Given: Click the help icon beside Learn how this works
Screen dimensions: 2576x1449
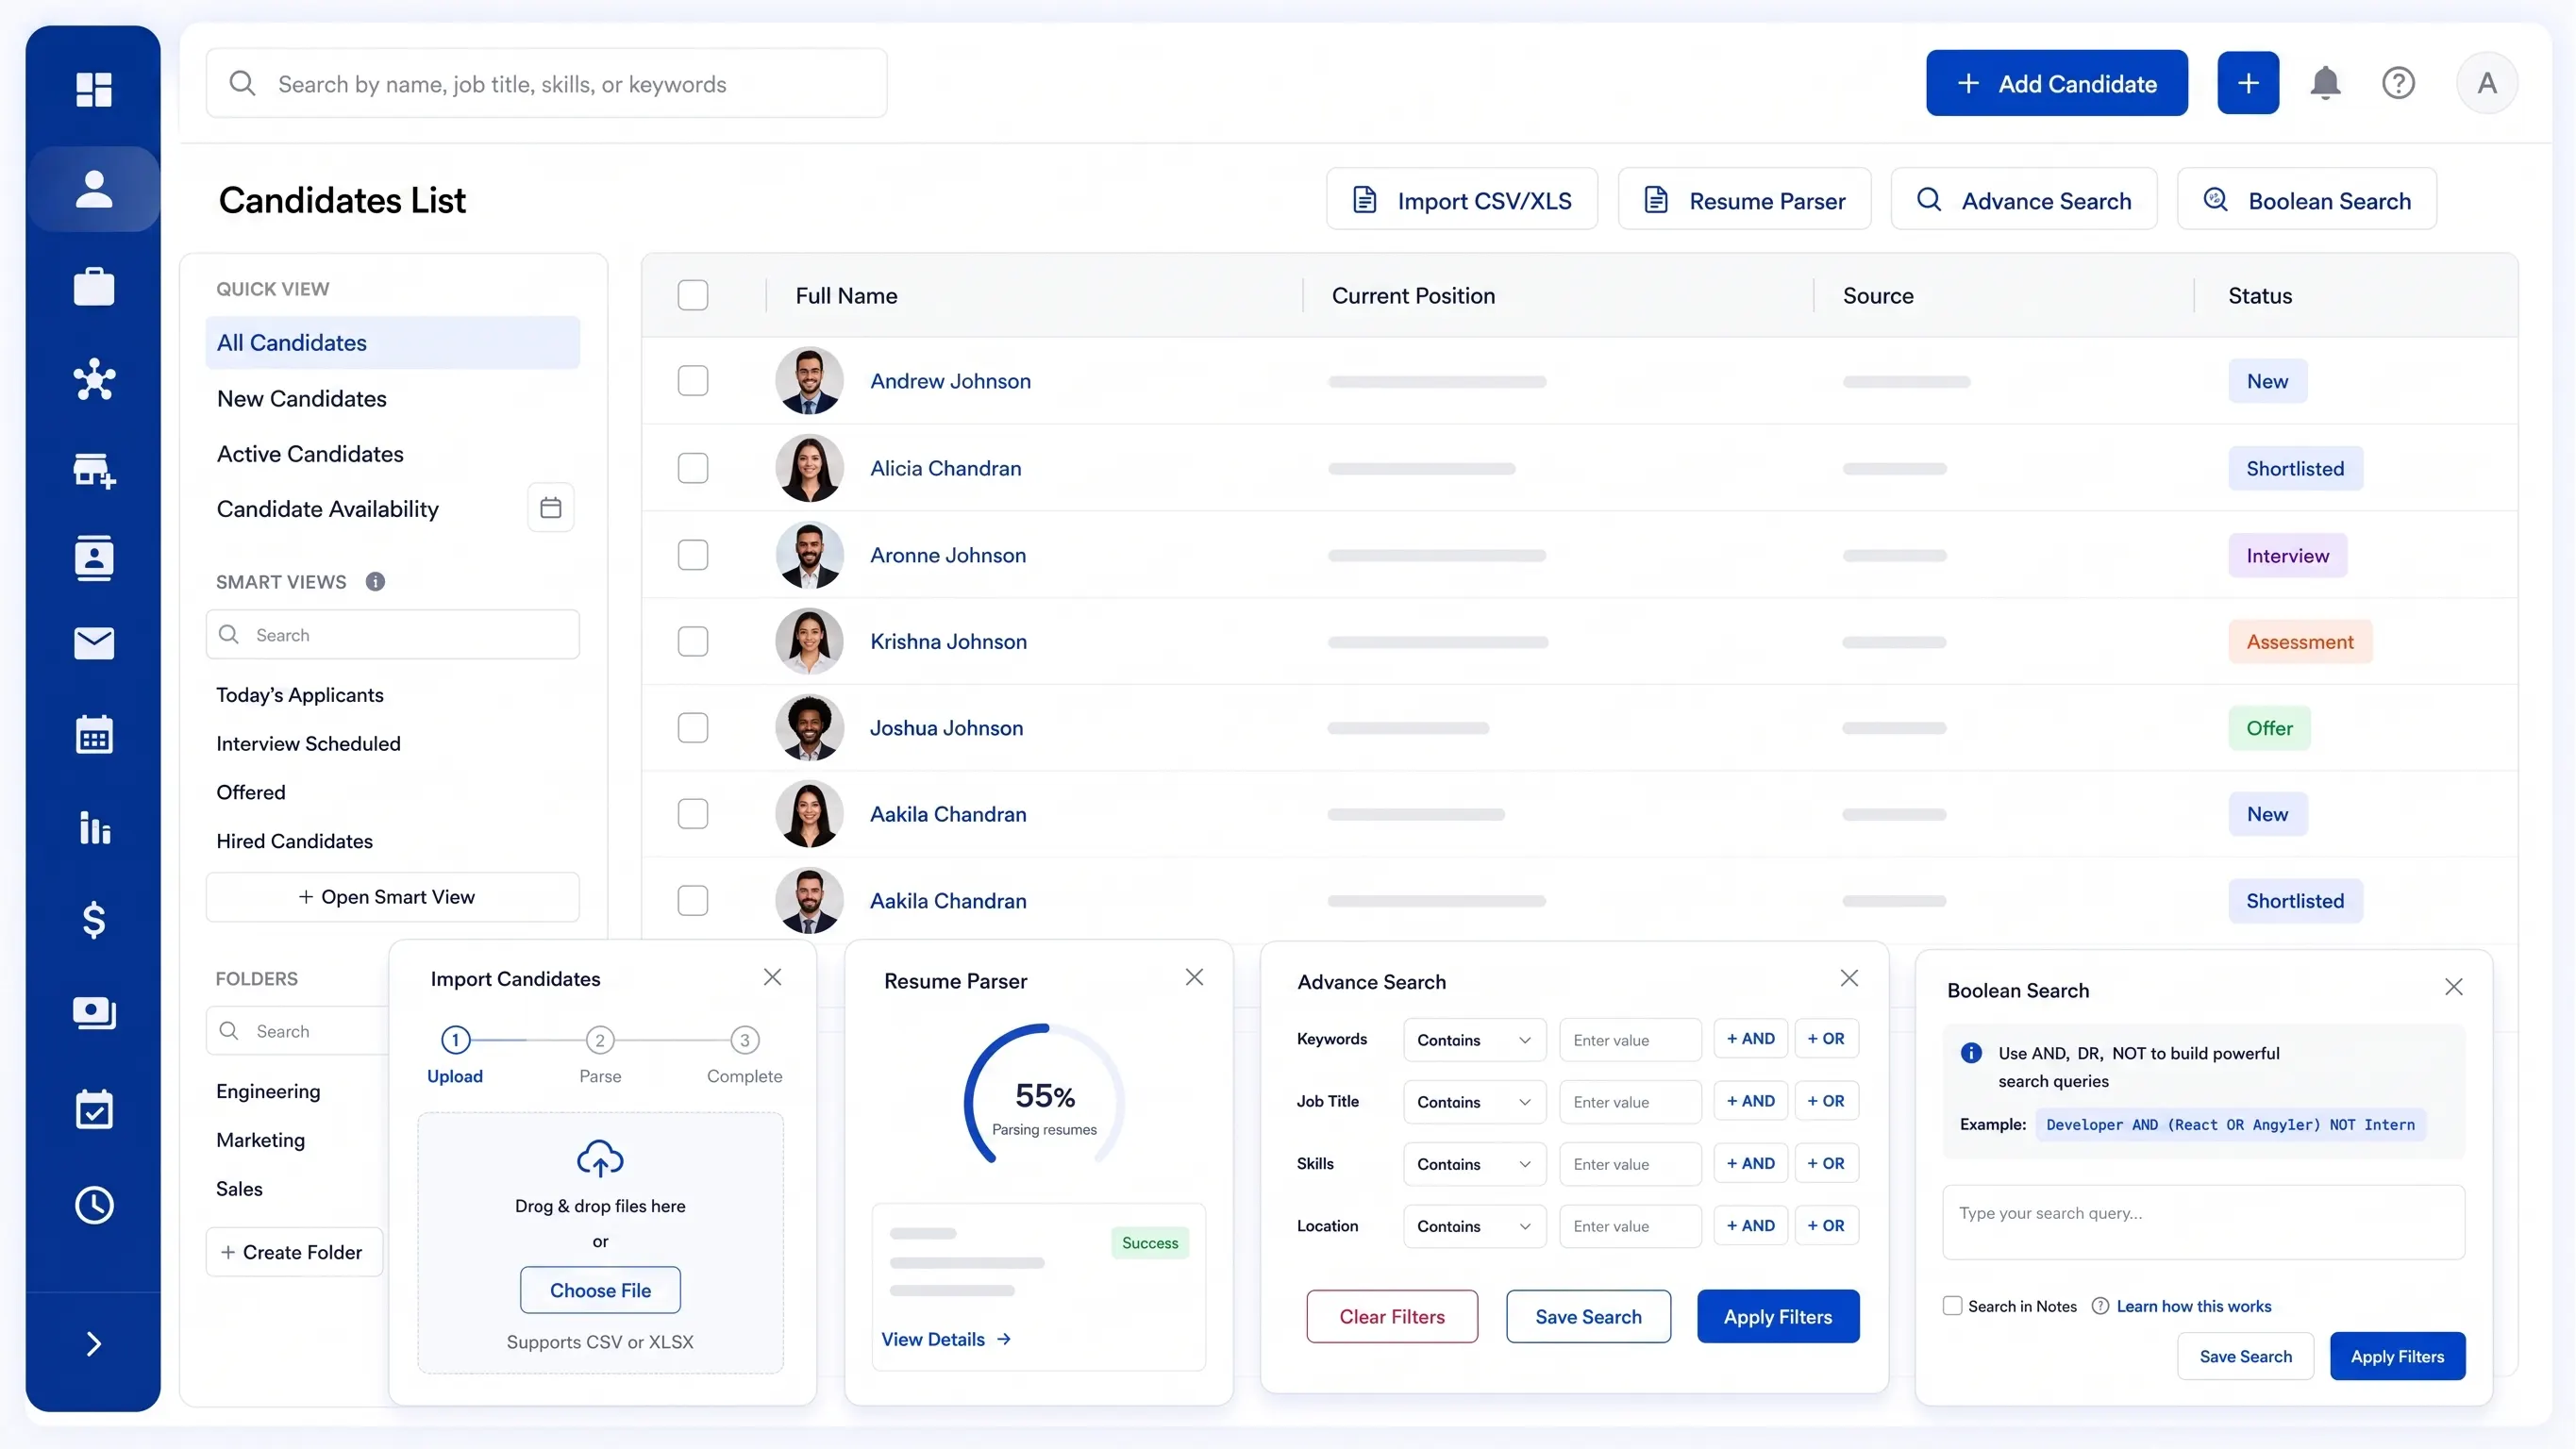Looking at the screenshot, I should 2100,1306.
